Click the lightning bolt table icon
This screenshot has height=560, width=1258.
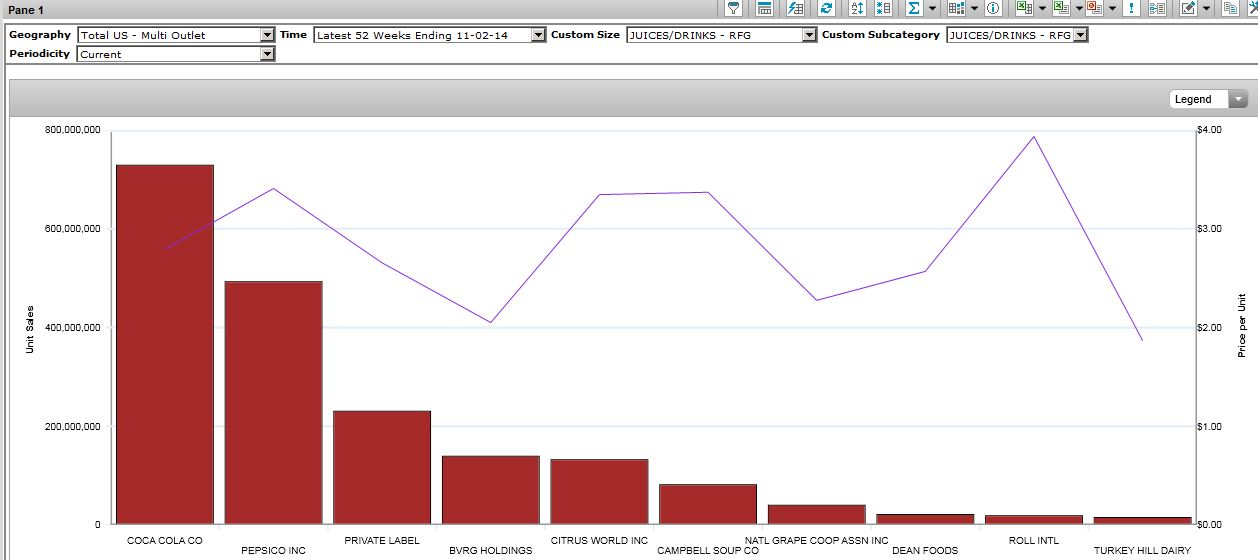[x=795, y=8]
